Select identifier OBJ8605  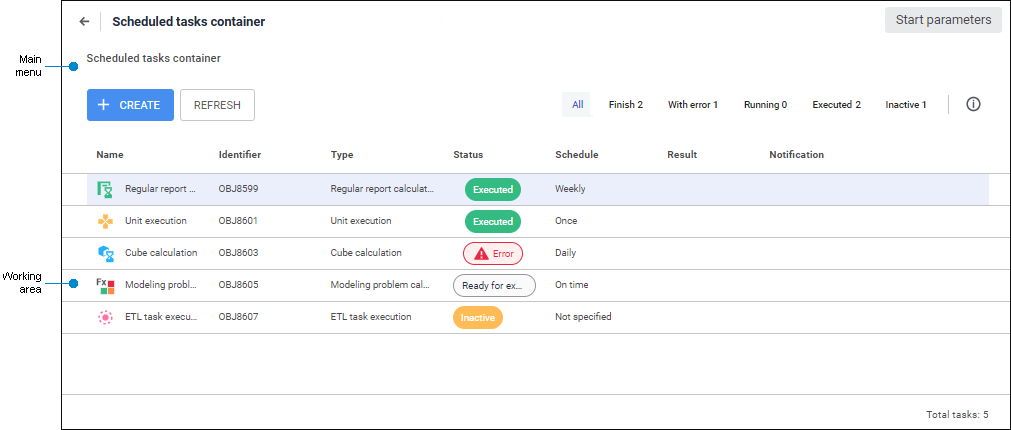[239, 284]
